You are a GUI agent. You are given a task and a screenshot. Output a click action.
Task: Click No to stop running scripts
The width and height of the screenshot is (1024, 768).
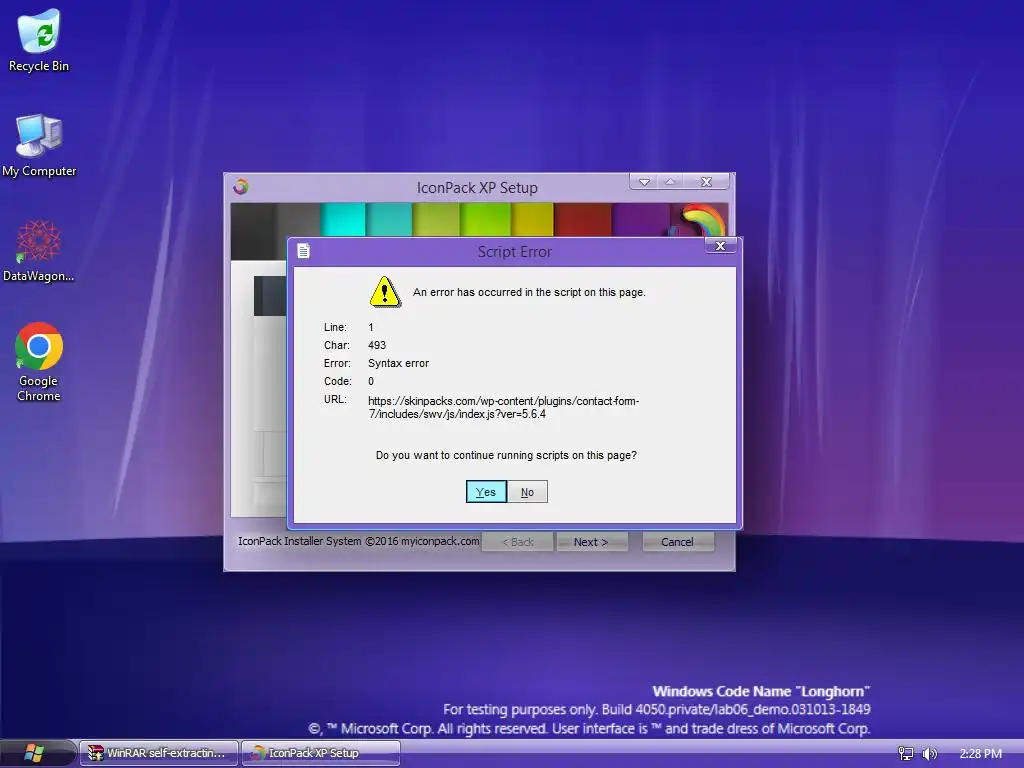pos(527,492)
